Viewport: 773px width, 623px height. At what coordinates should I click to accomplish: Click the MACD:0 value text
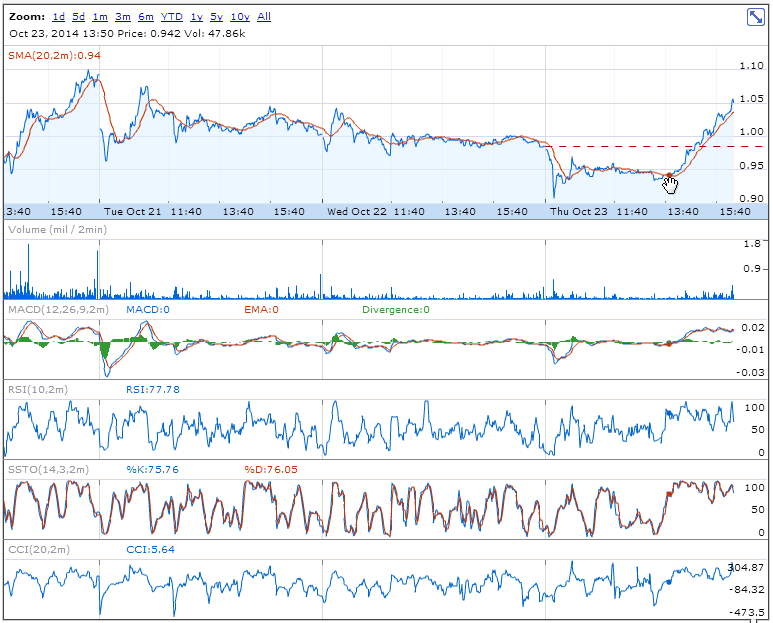pos(148,310)
